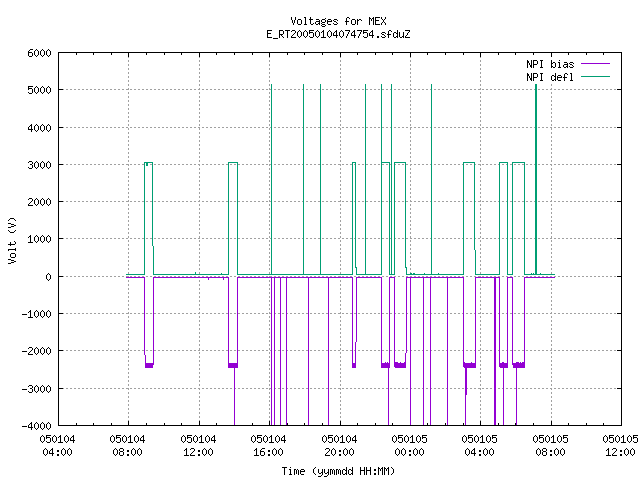The height and width of the screenshot is (480, 640).
Task: Click the y-axis tick label 5000
Action: (x=39, y=90)
